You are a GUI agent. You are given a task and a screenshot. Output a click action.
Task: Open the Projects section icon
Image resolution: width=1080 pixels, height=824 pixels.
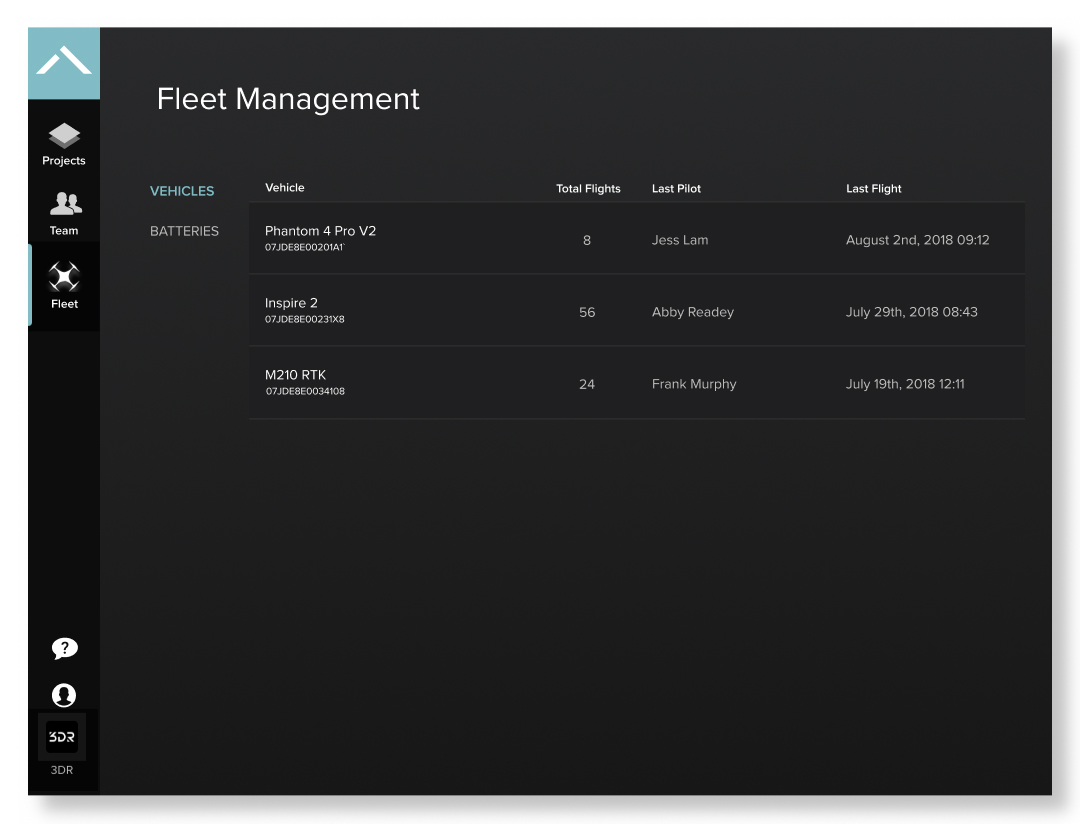coord(64,135)
